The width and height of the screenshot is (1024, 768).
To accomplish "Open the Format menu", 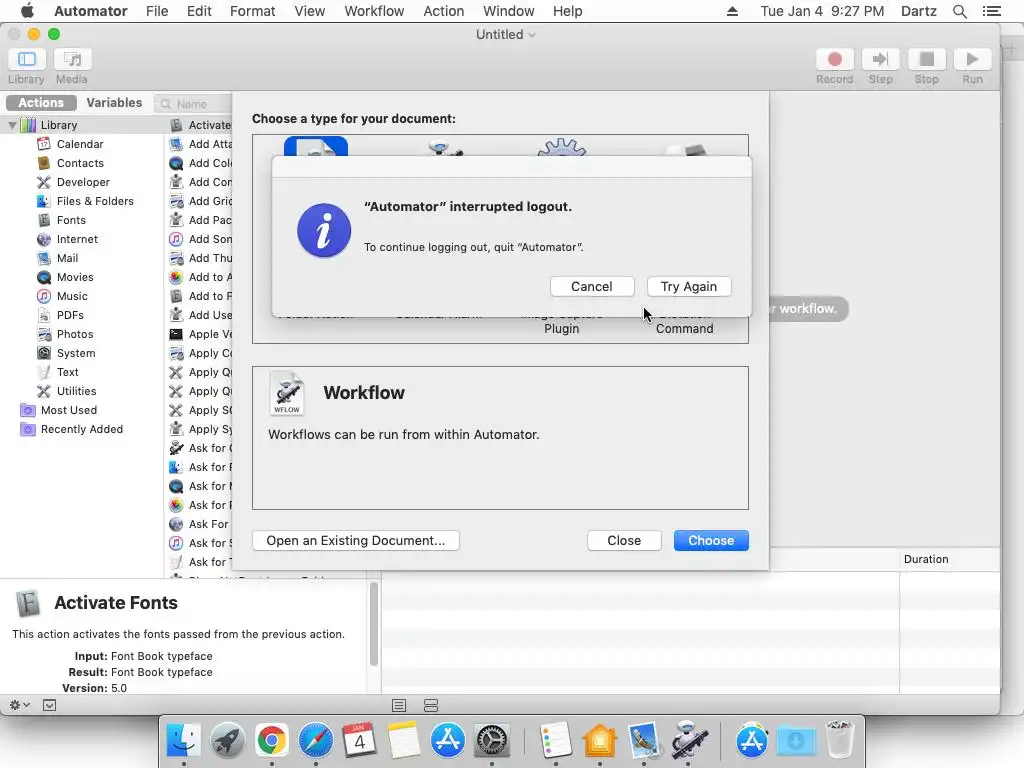I will (252, 11).
